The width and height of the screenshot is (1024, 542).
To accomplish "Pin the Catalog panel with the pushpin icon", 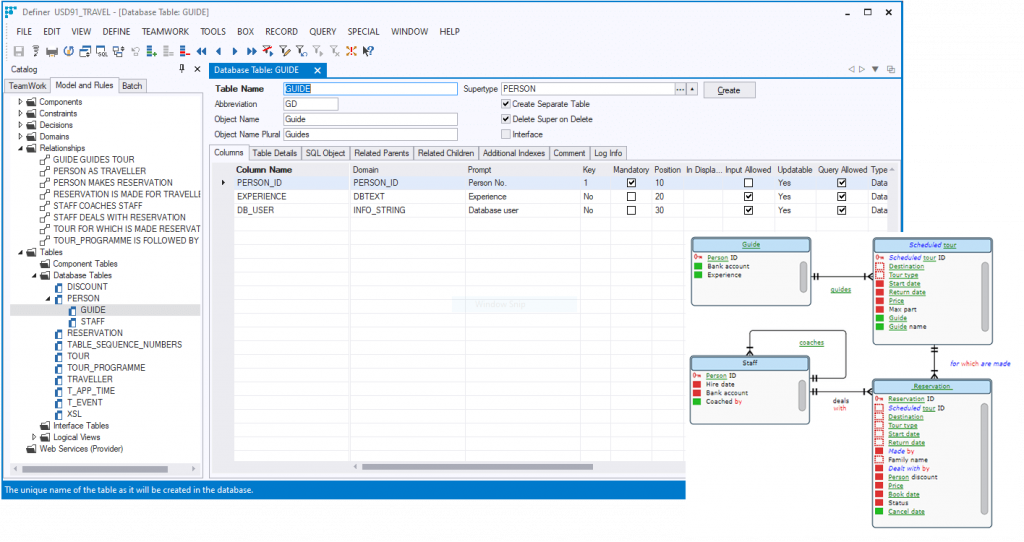I will (x=181, y=69).
